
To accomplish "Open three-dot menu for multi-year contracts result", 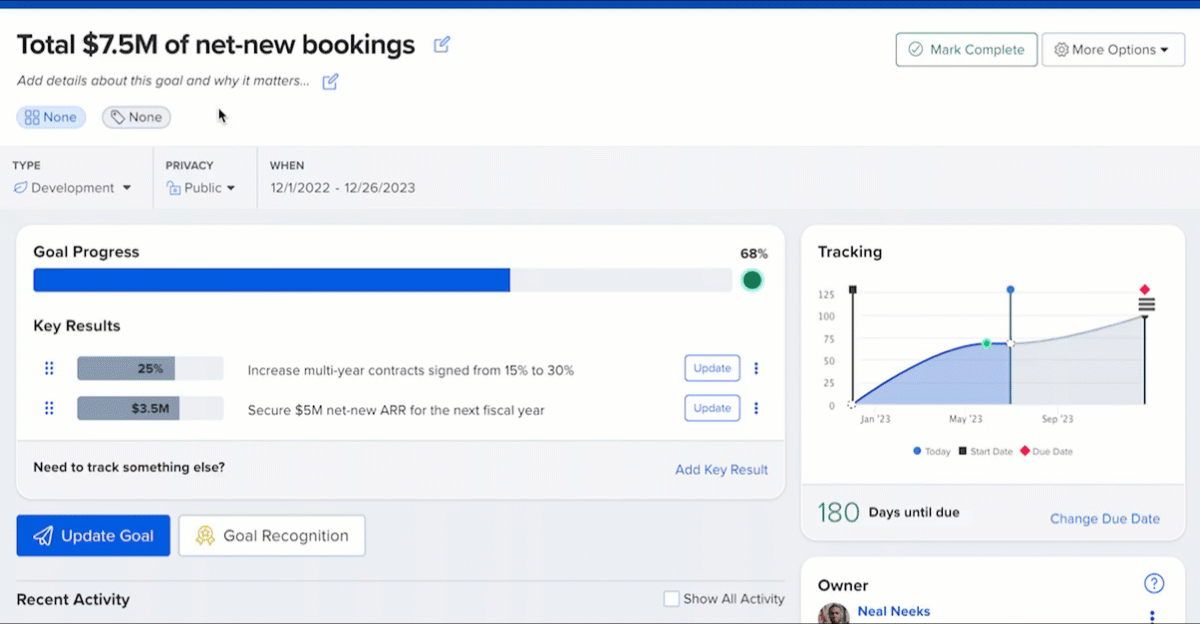I will 756,368.
